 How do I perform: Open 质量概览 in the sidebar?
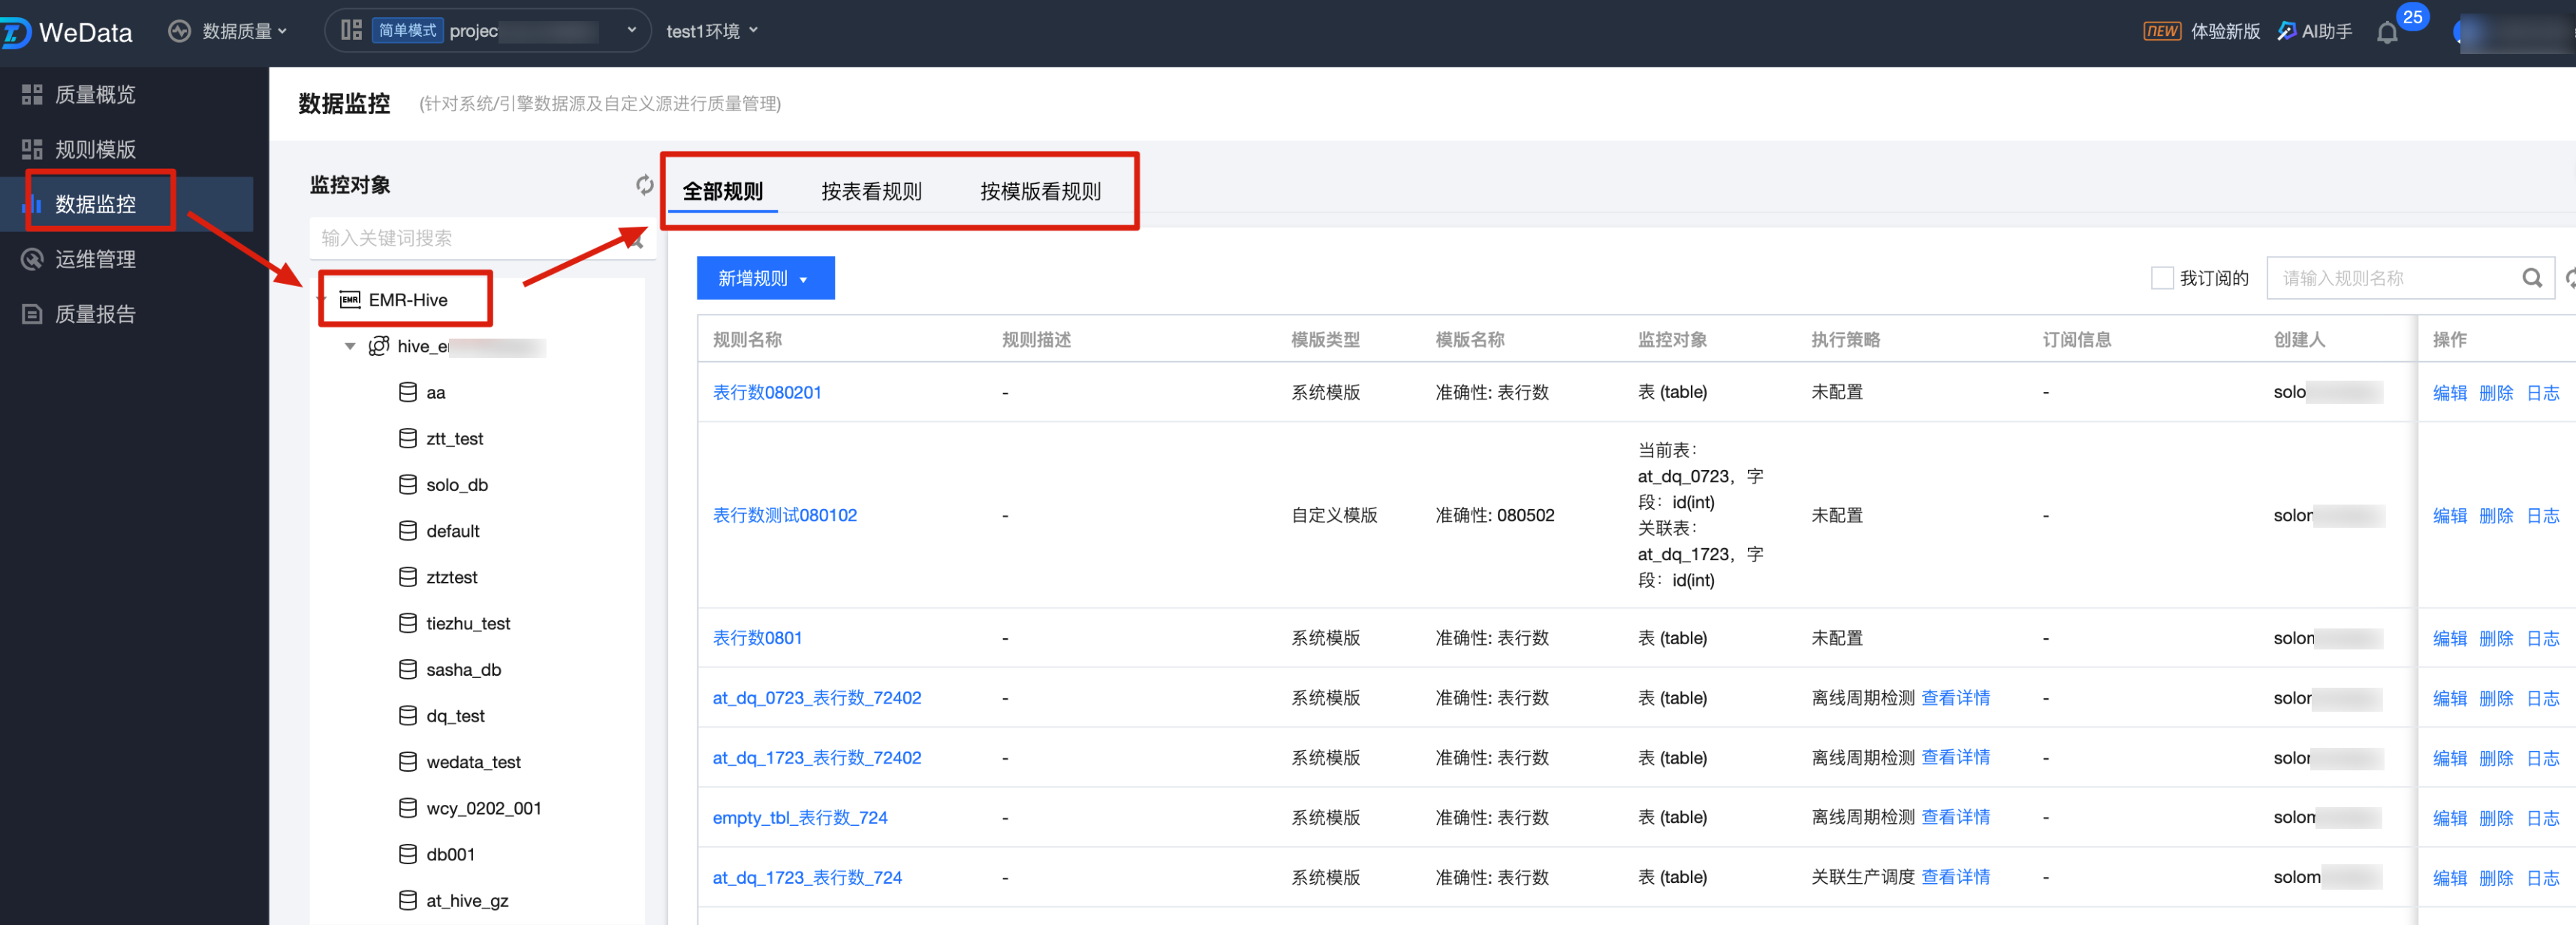94,95
